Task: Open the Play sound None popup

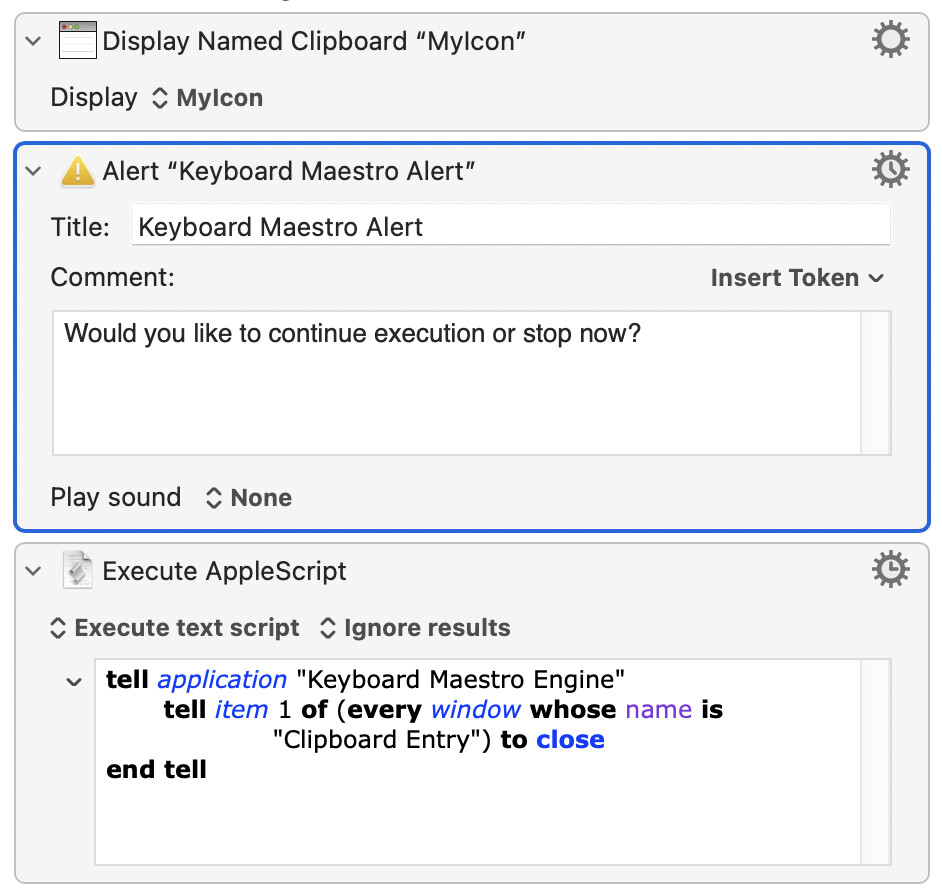Action: [x=249, y=497]
